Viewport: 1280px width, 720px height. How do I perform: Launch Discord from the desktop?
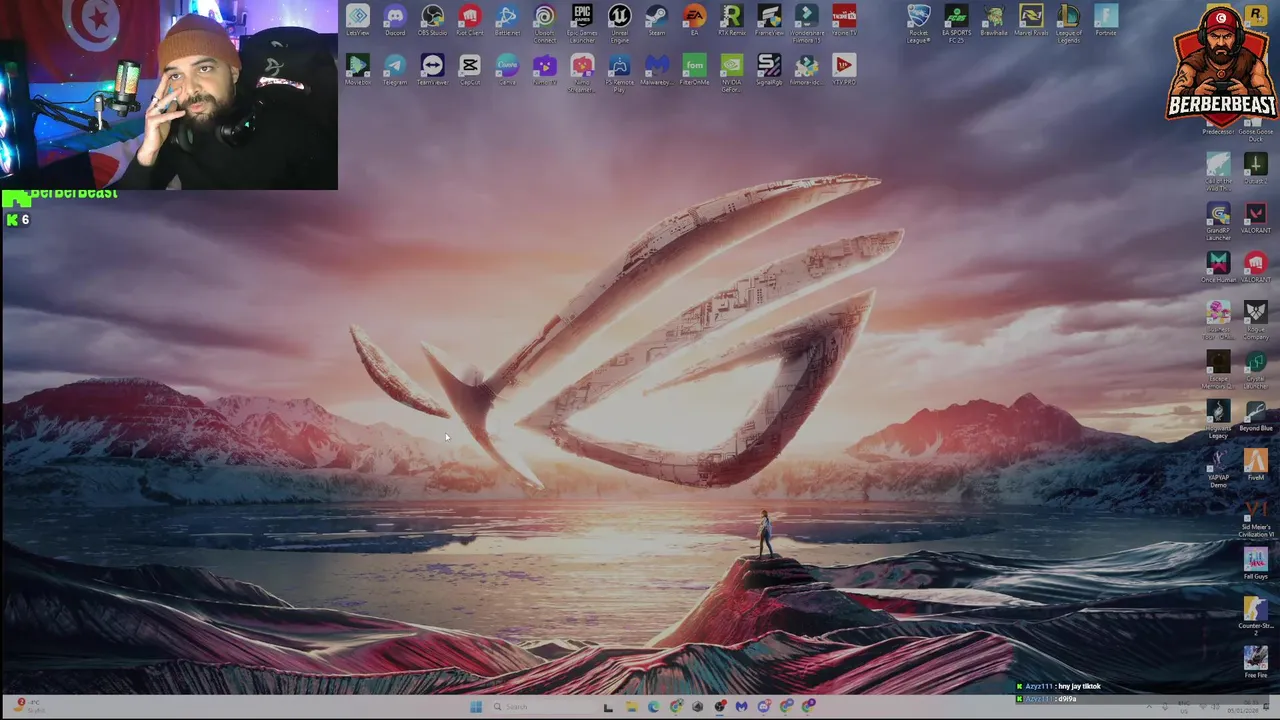point(395,20)
